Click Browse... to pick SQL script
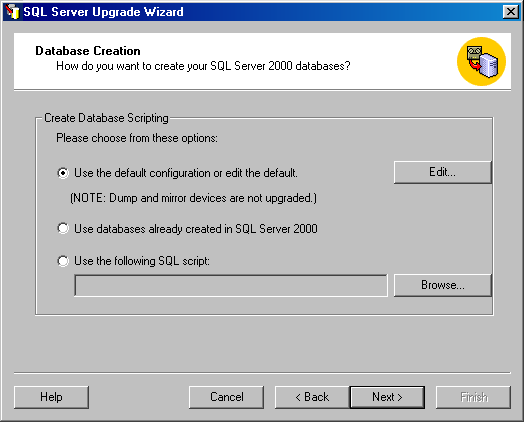The width and height of the screenshot is (524, 422). click(x=443, y=285)
